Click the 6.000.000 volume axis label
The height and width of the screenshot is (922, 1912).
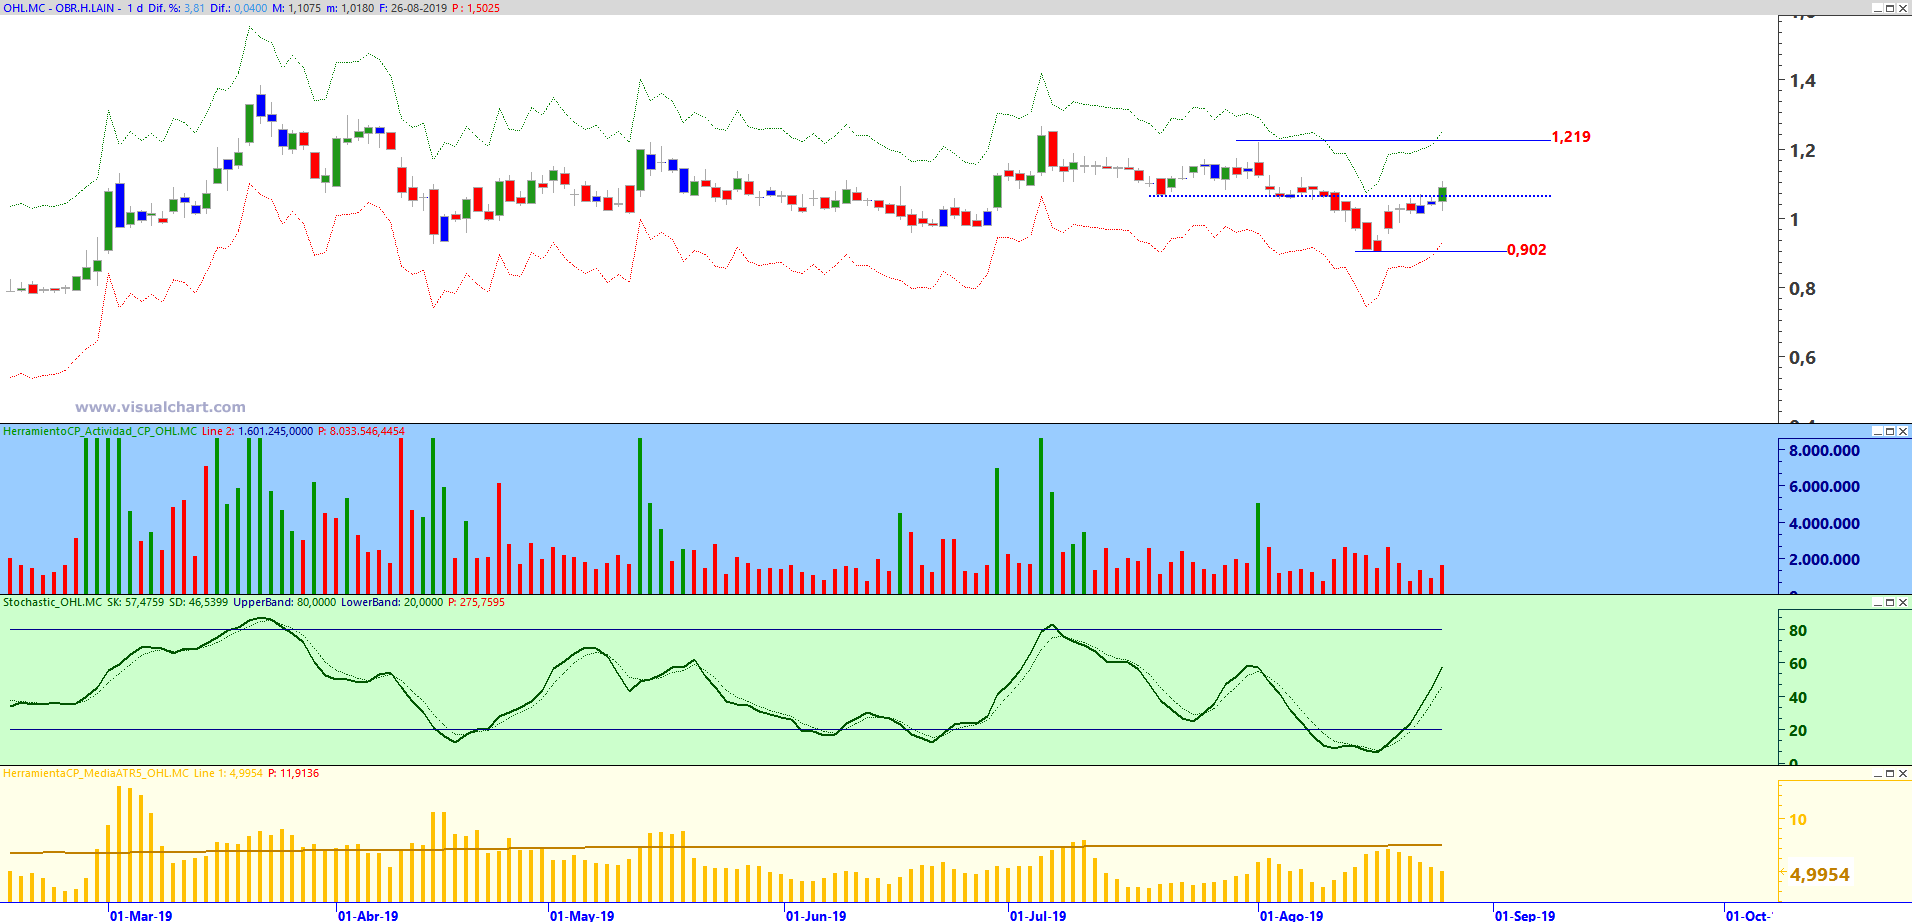click(1825, 487)
